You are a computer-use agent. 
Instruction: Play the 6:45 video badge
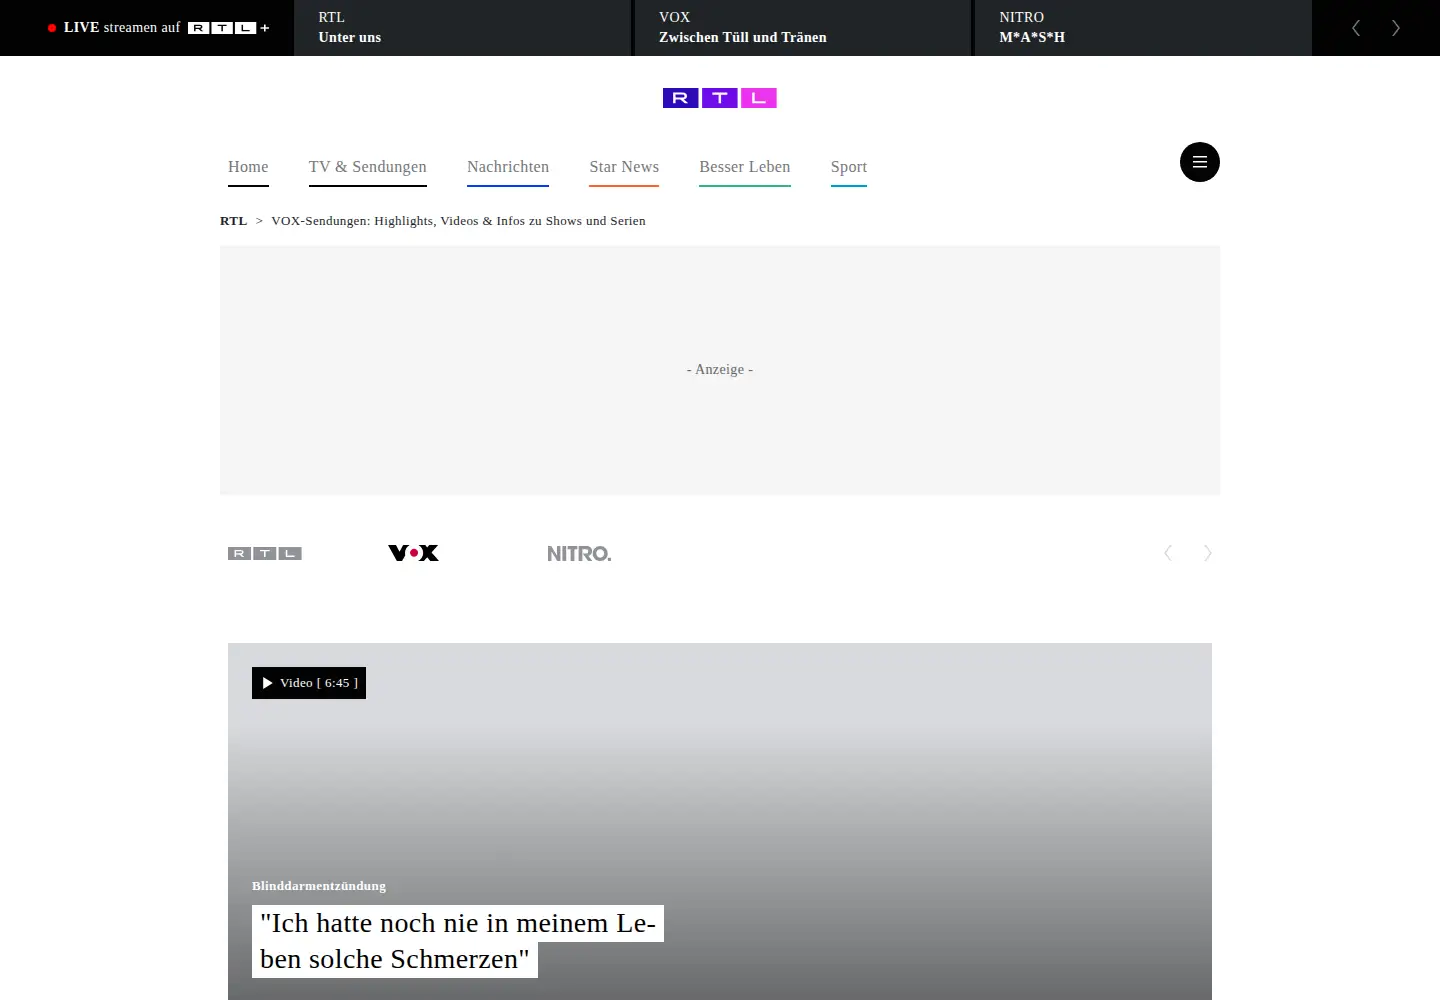coord(309,683)
